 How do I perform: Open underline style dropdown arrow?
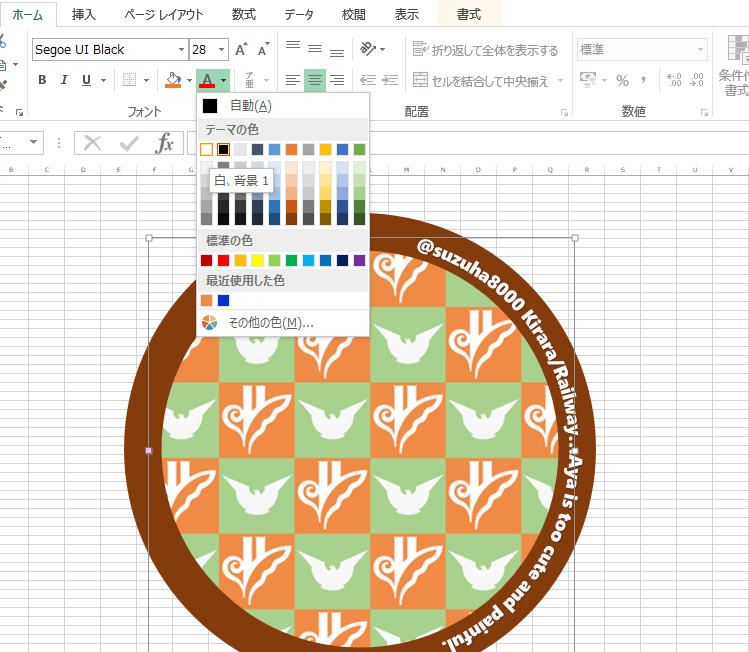tap(103, 80)
